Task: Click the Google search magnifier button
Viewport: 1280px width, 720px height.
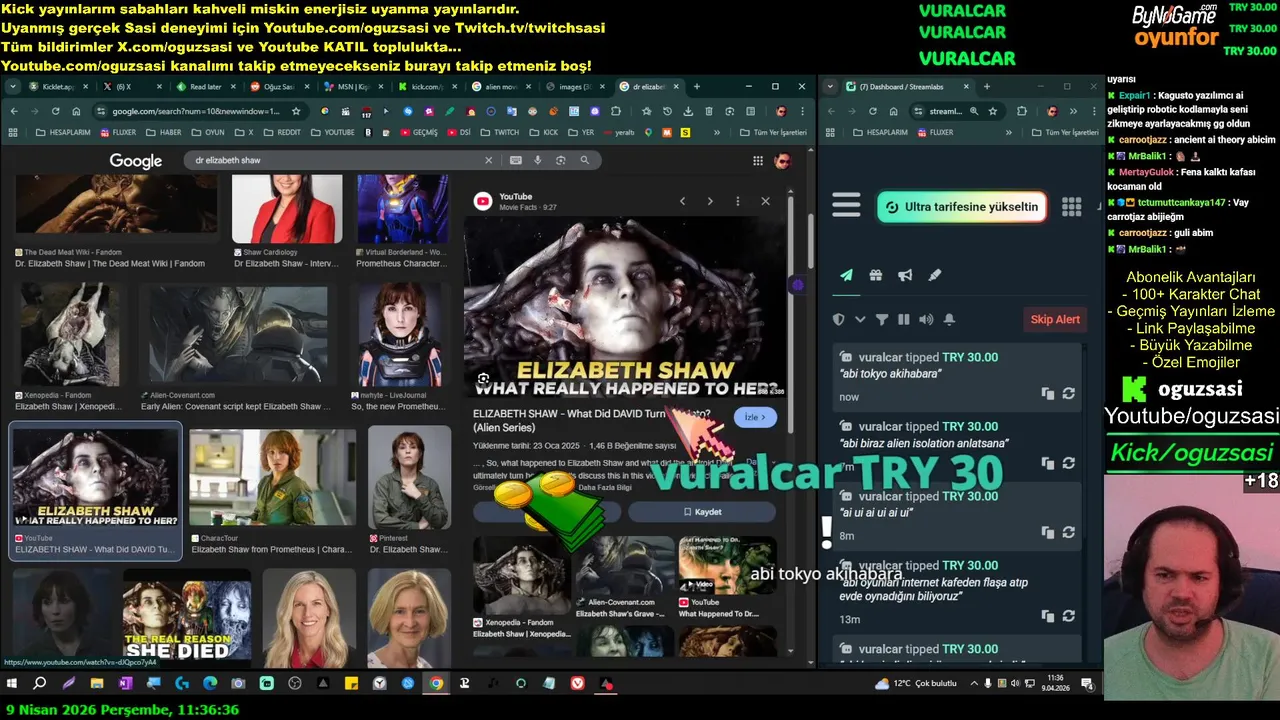Action: (x=585, y=160)
